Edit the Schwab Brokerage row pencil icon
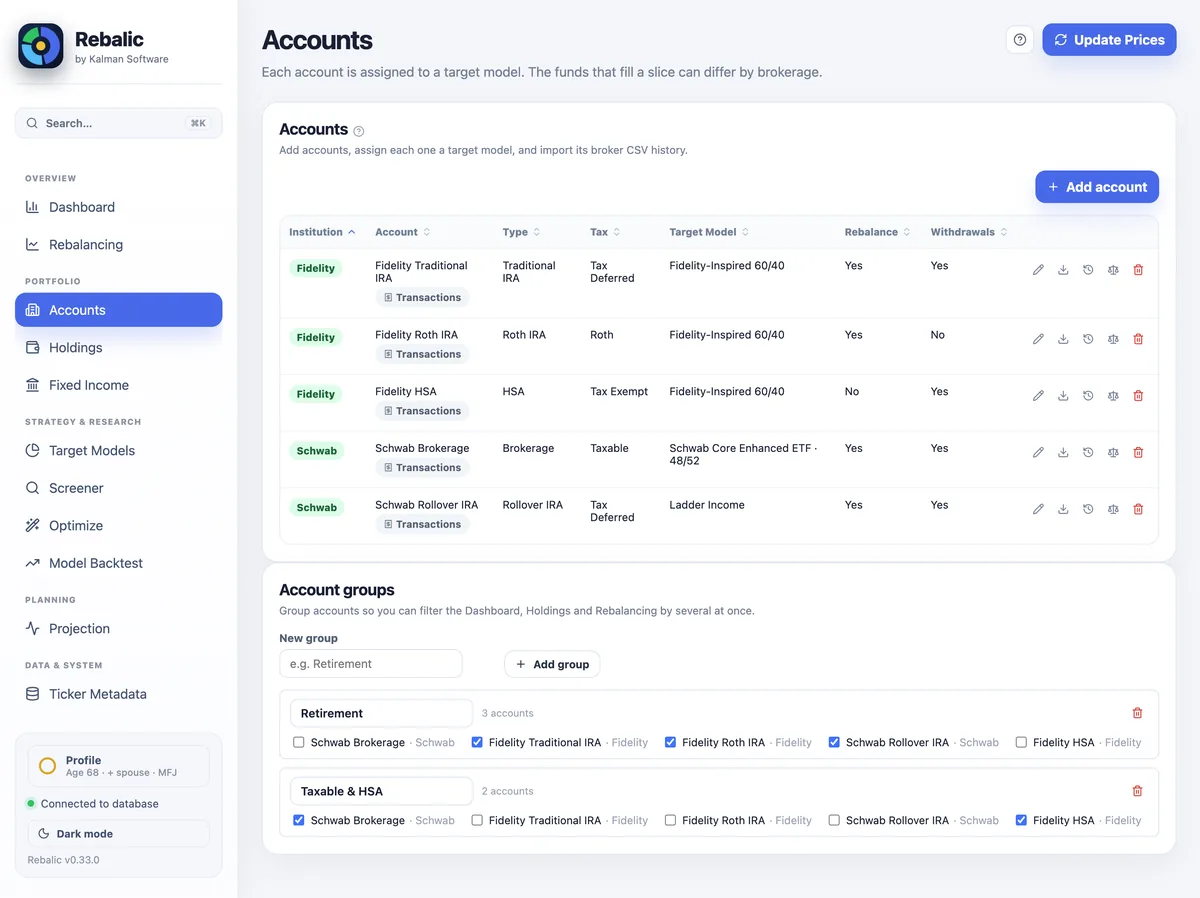 [x=1038, y=453]
